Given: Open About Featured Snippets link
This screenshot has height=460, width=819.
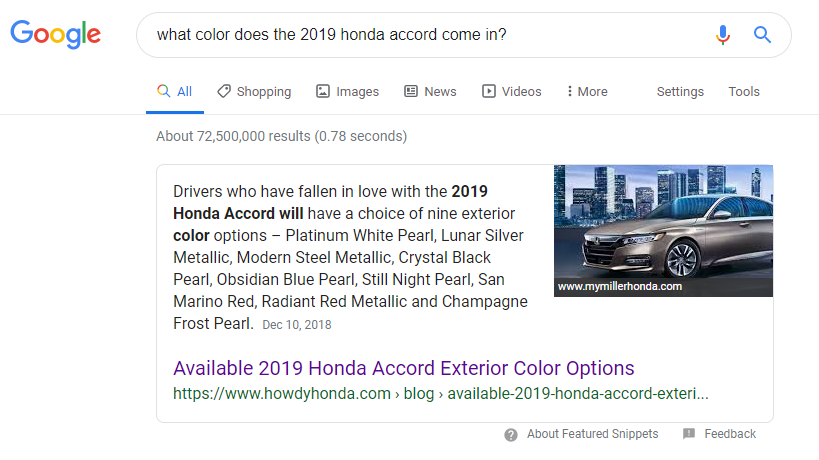Looking at the screenshot, I should pyautogui.click(x=592, y=434).
